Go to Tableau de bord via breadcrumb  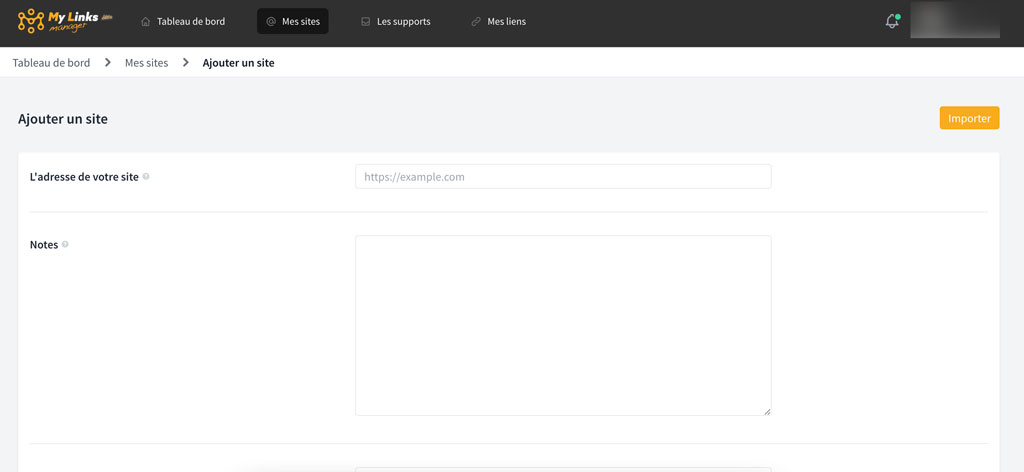coord(51,62)
